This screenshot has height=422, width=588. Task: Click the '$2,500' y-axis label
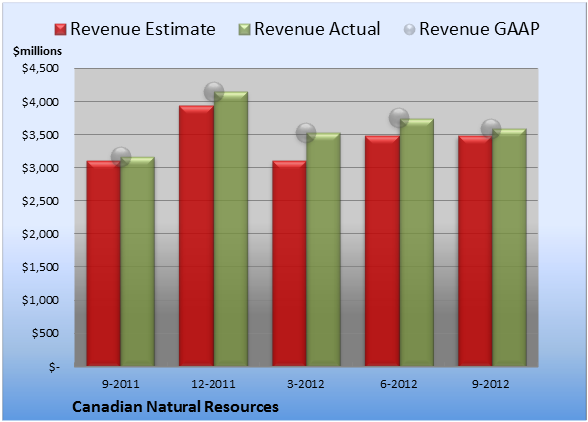(x=40, y=201)
